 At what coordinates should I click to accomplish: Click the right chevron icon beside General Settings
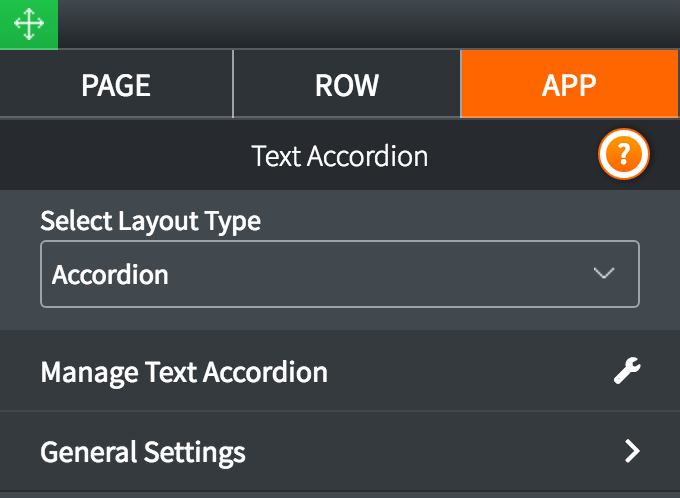pos(632,451)
